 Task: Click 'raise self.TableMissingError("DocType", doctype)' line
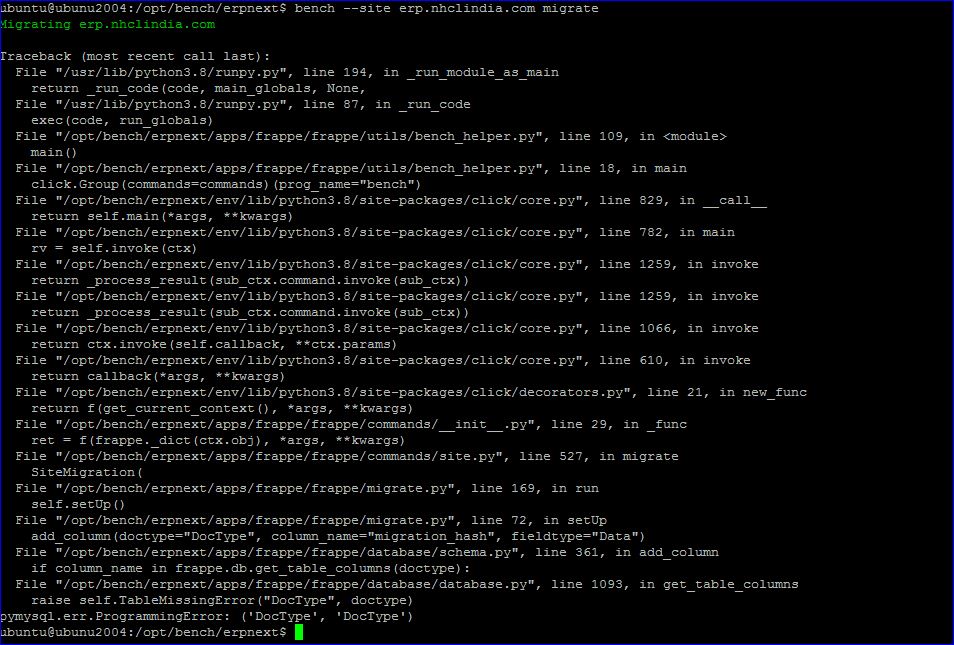pos(222,600)
